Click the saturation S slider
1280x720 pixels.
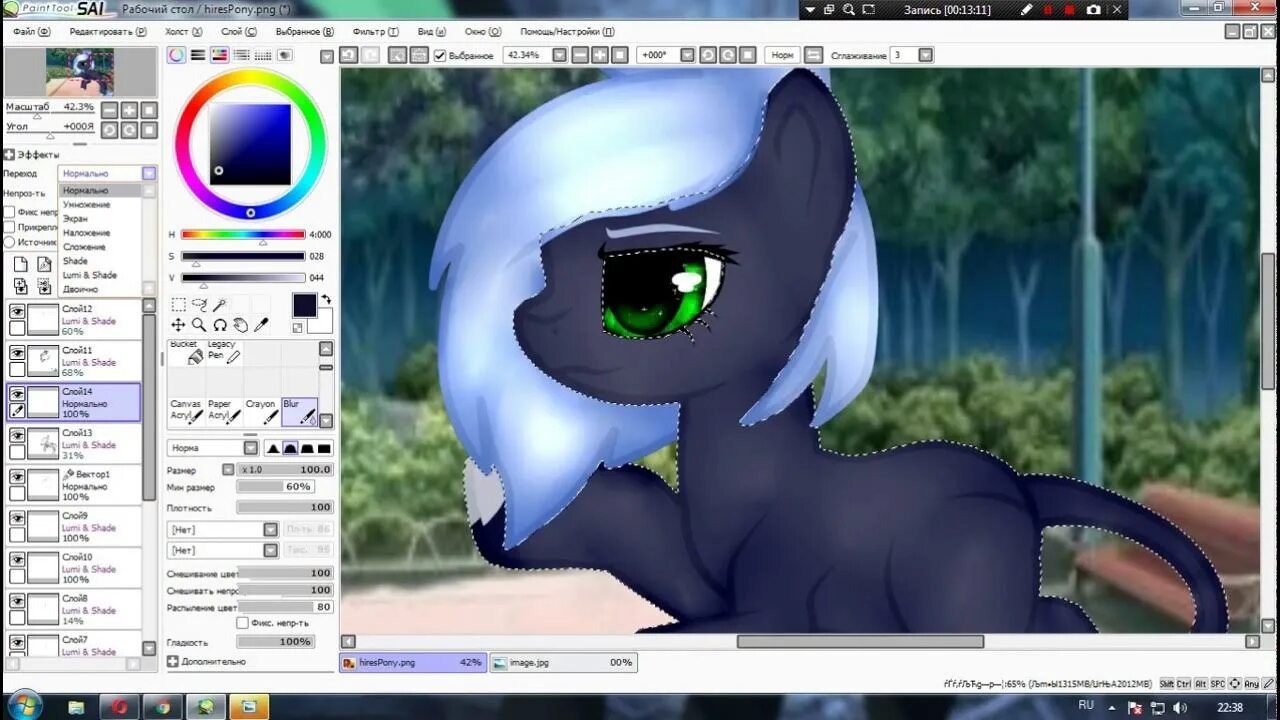[243, 256]
